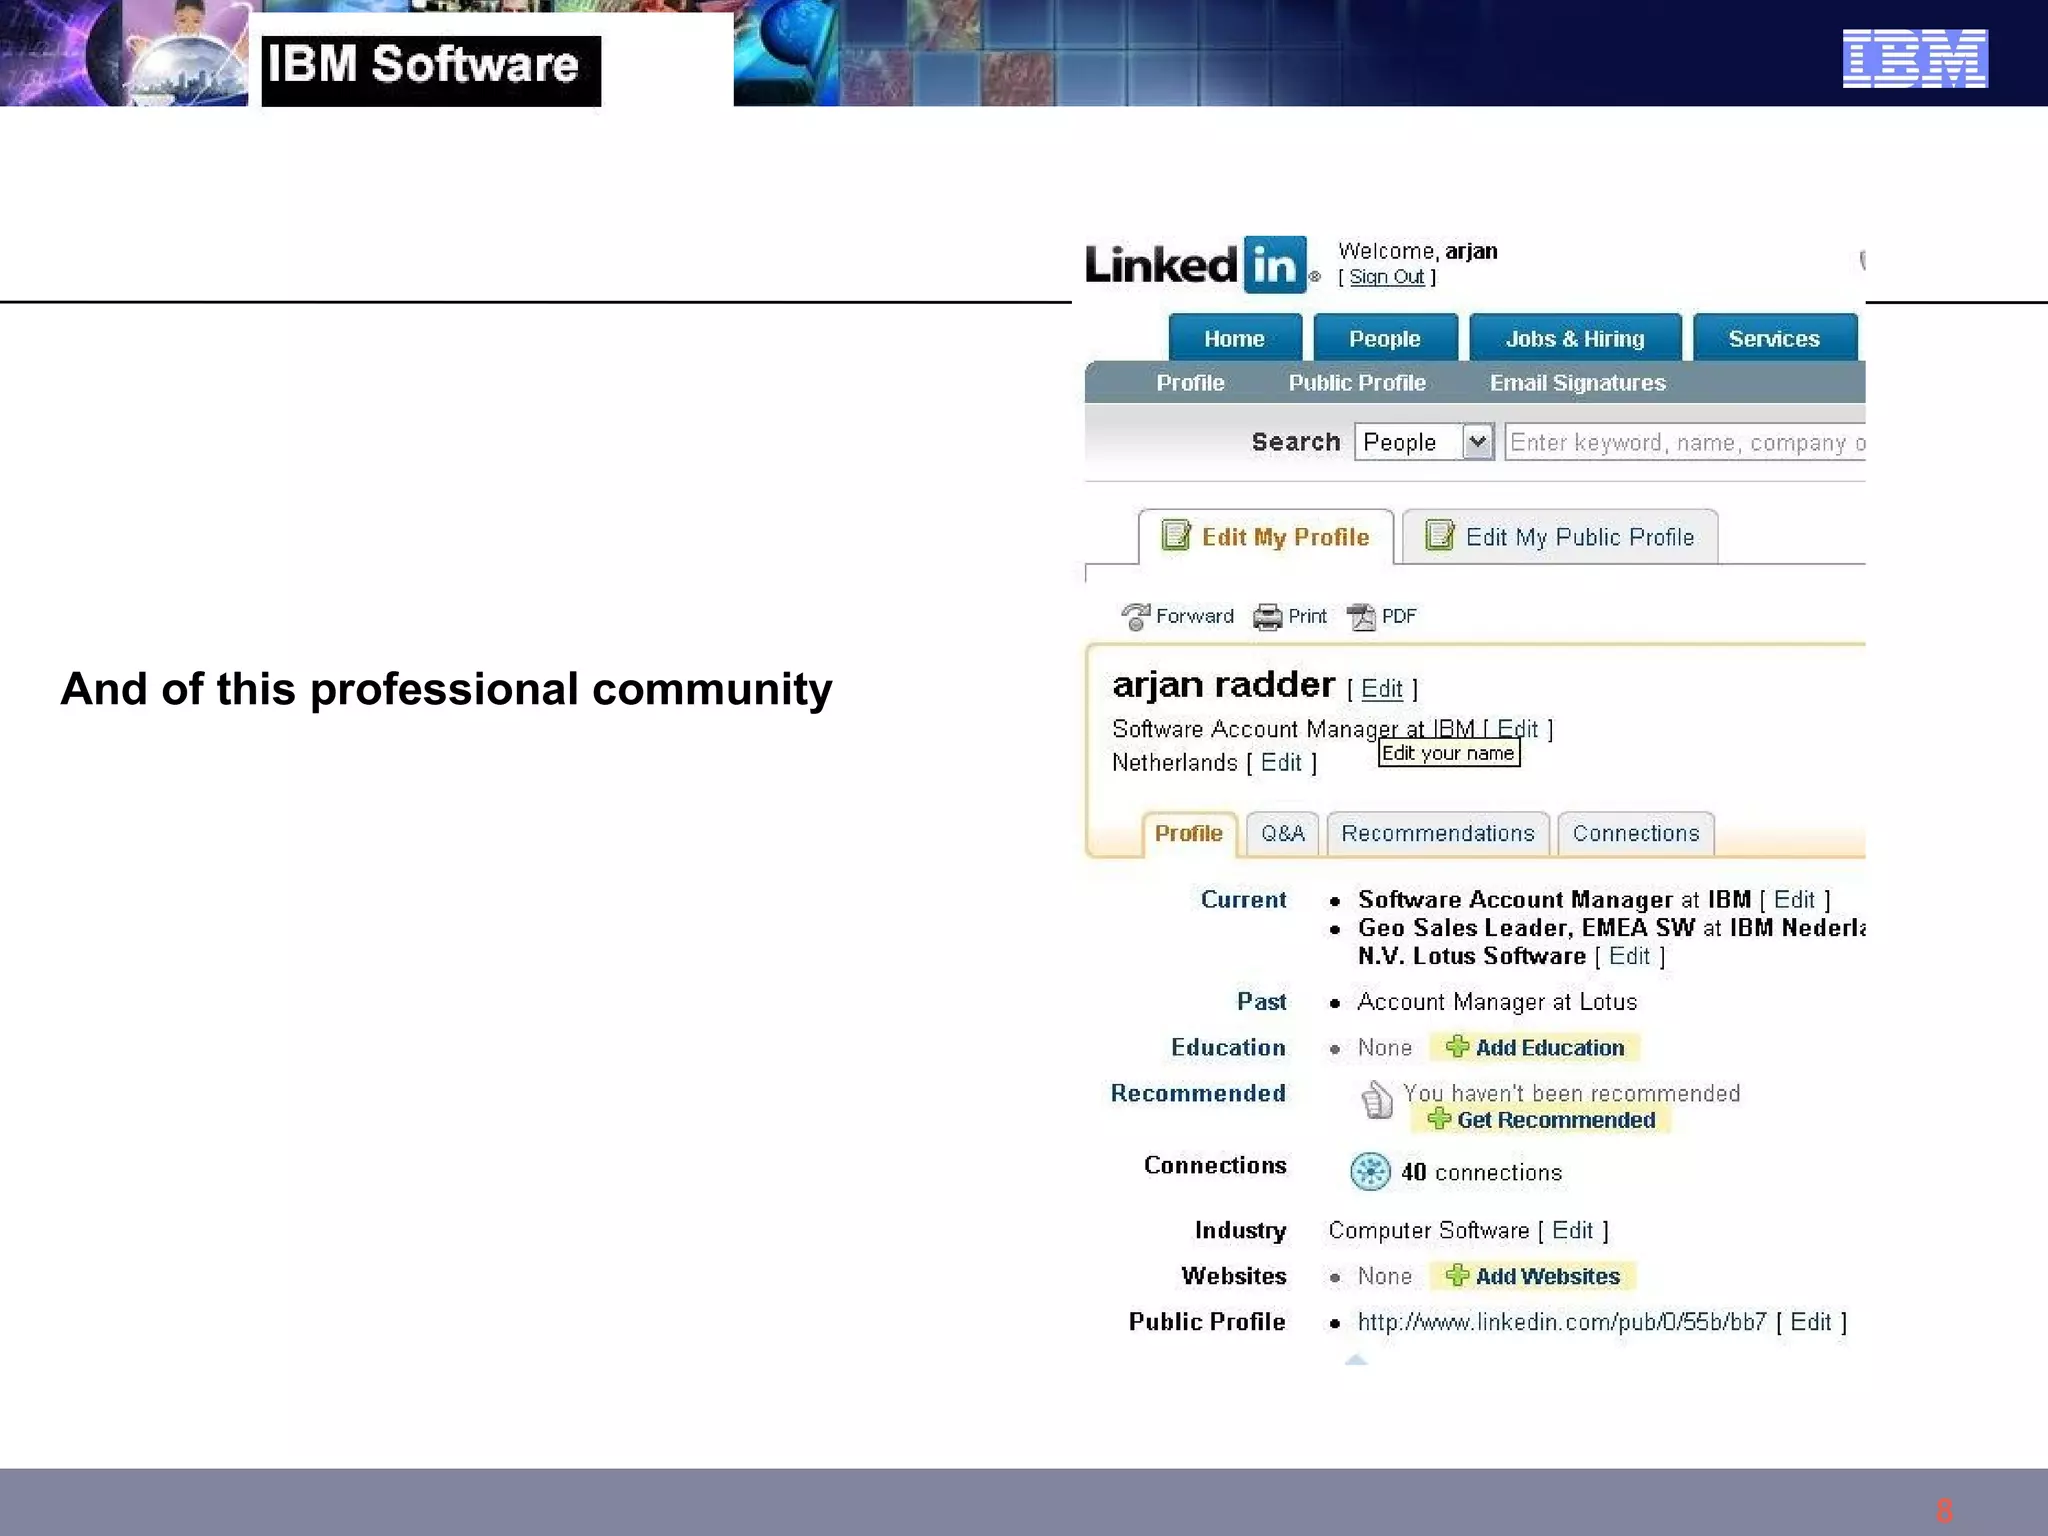Click the green plus icon for Add Education
Image resolution: width=2048 pixels, height=1536 pixels.
coord(1457,1047)
